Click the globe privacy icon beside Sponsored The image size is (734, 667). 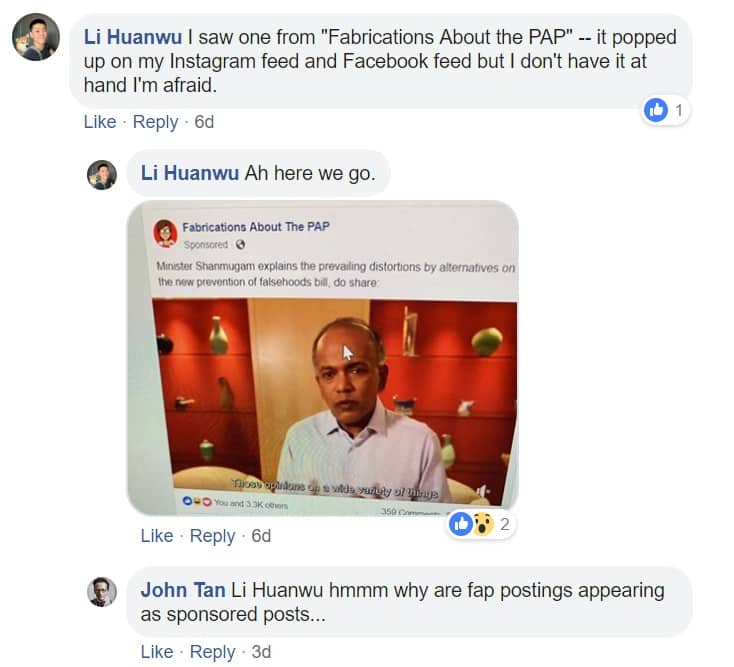pos(240,245)
